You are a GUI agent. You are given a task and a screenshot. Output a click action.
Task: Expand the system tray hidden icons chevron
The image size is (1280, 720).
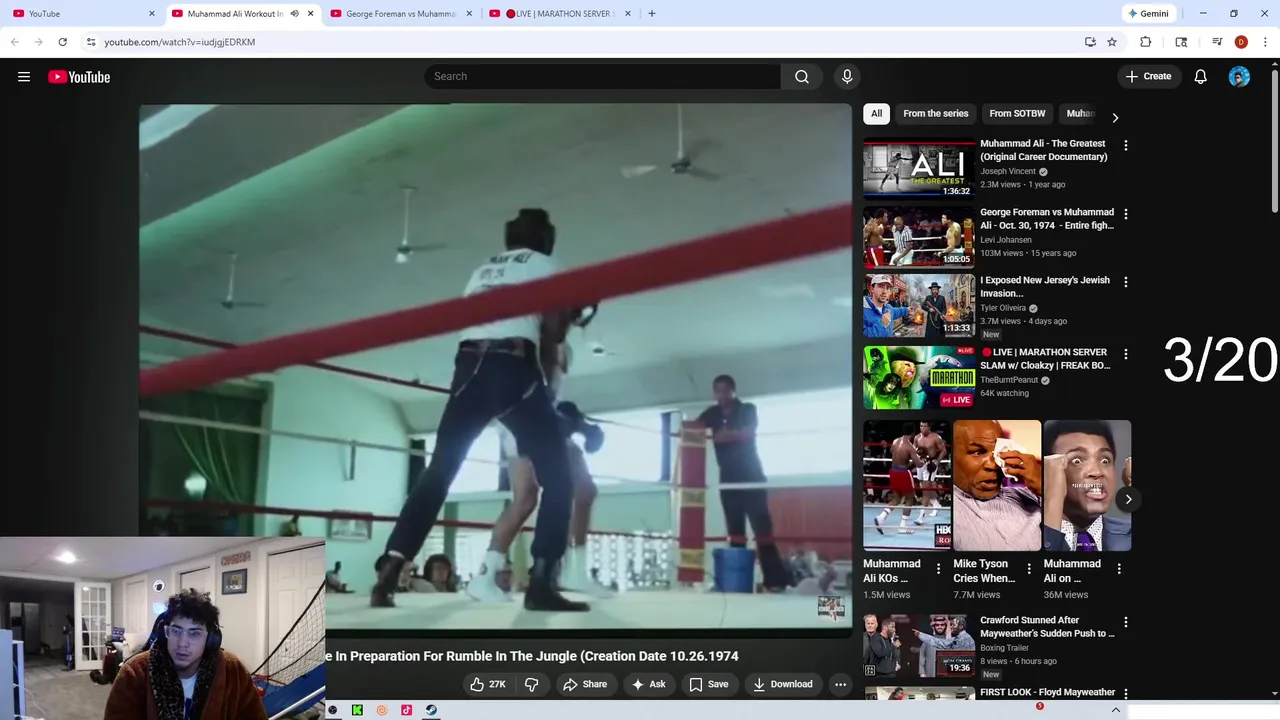tap(1116, 710)
